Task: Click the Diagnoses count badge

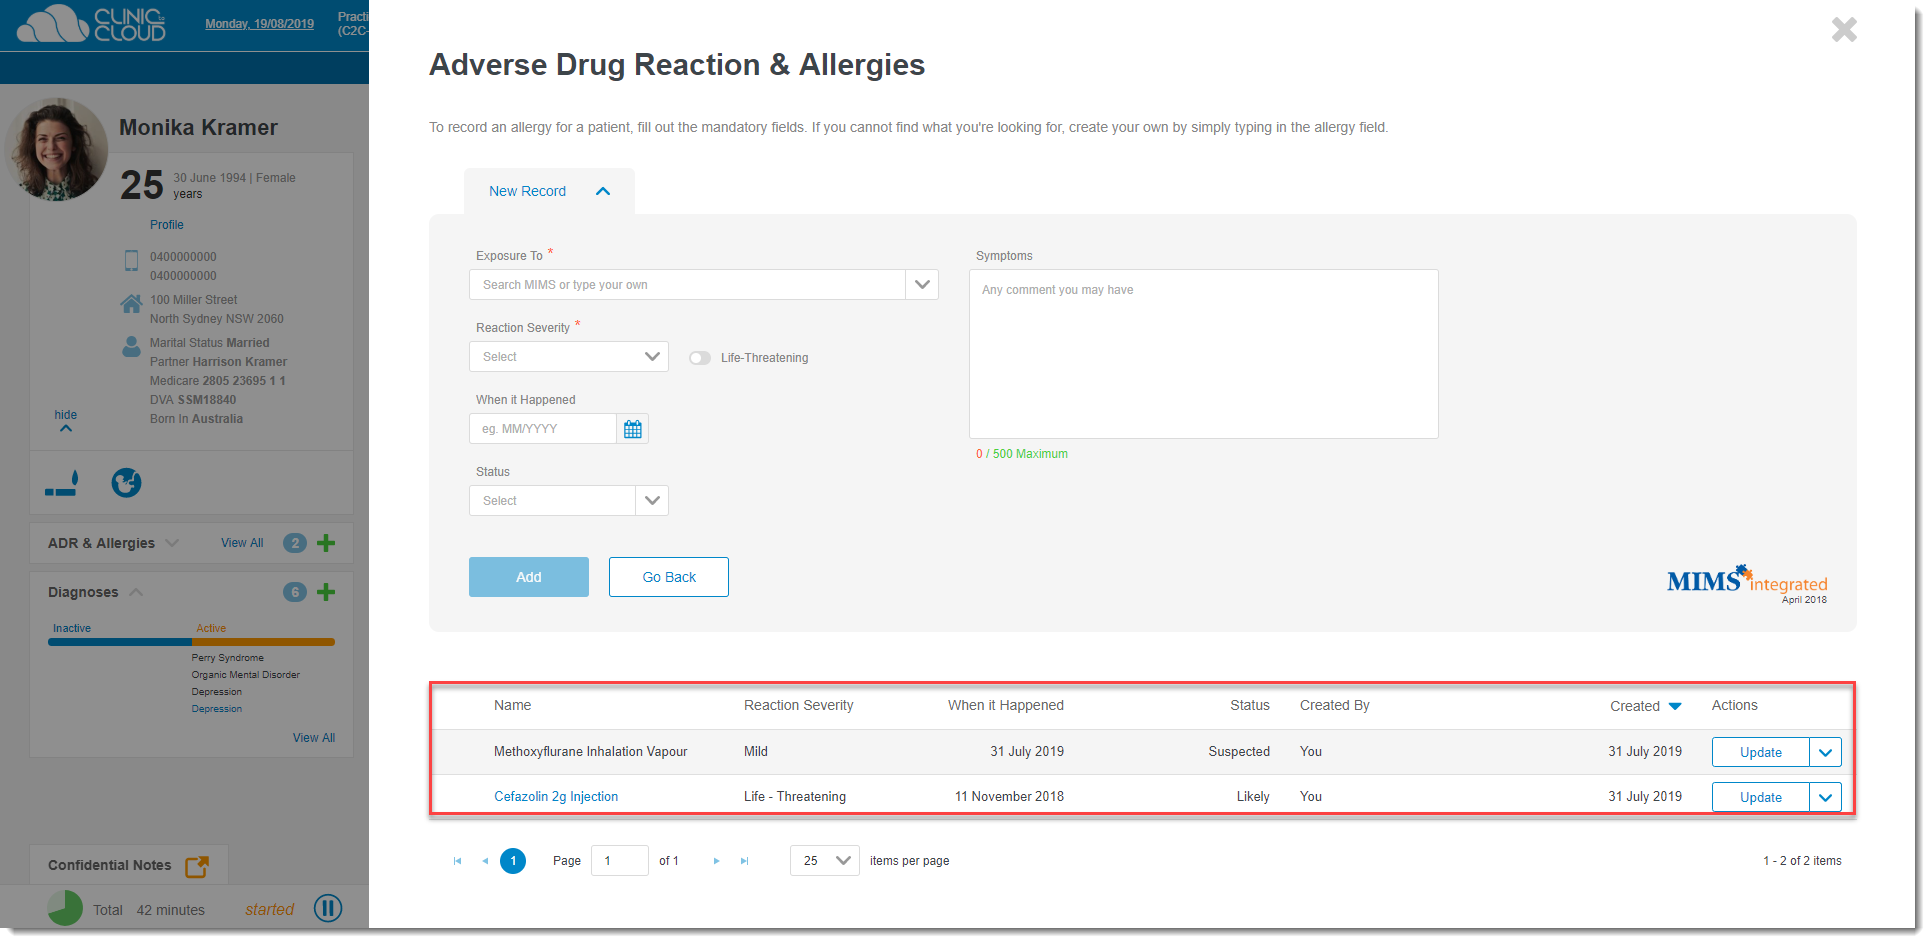Action: coord(295,592)
